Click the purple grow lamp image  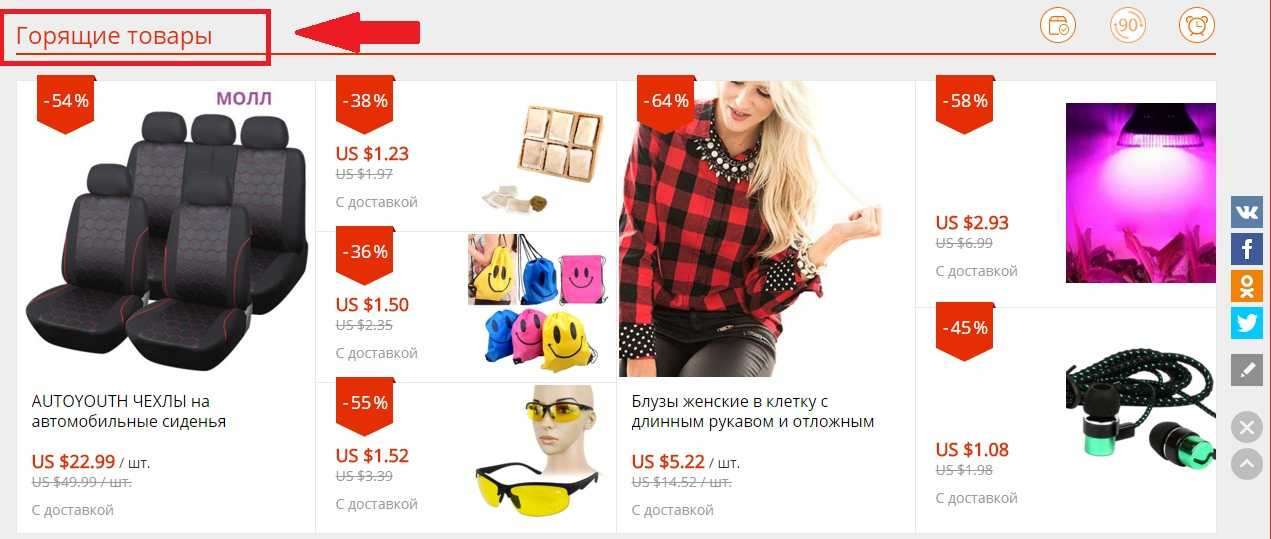click(x=1140, y=193)
